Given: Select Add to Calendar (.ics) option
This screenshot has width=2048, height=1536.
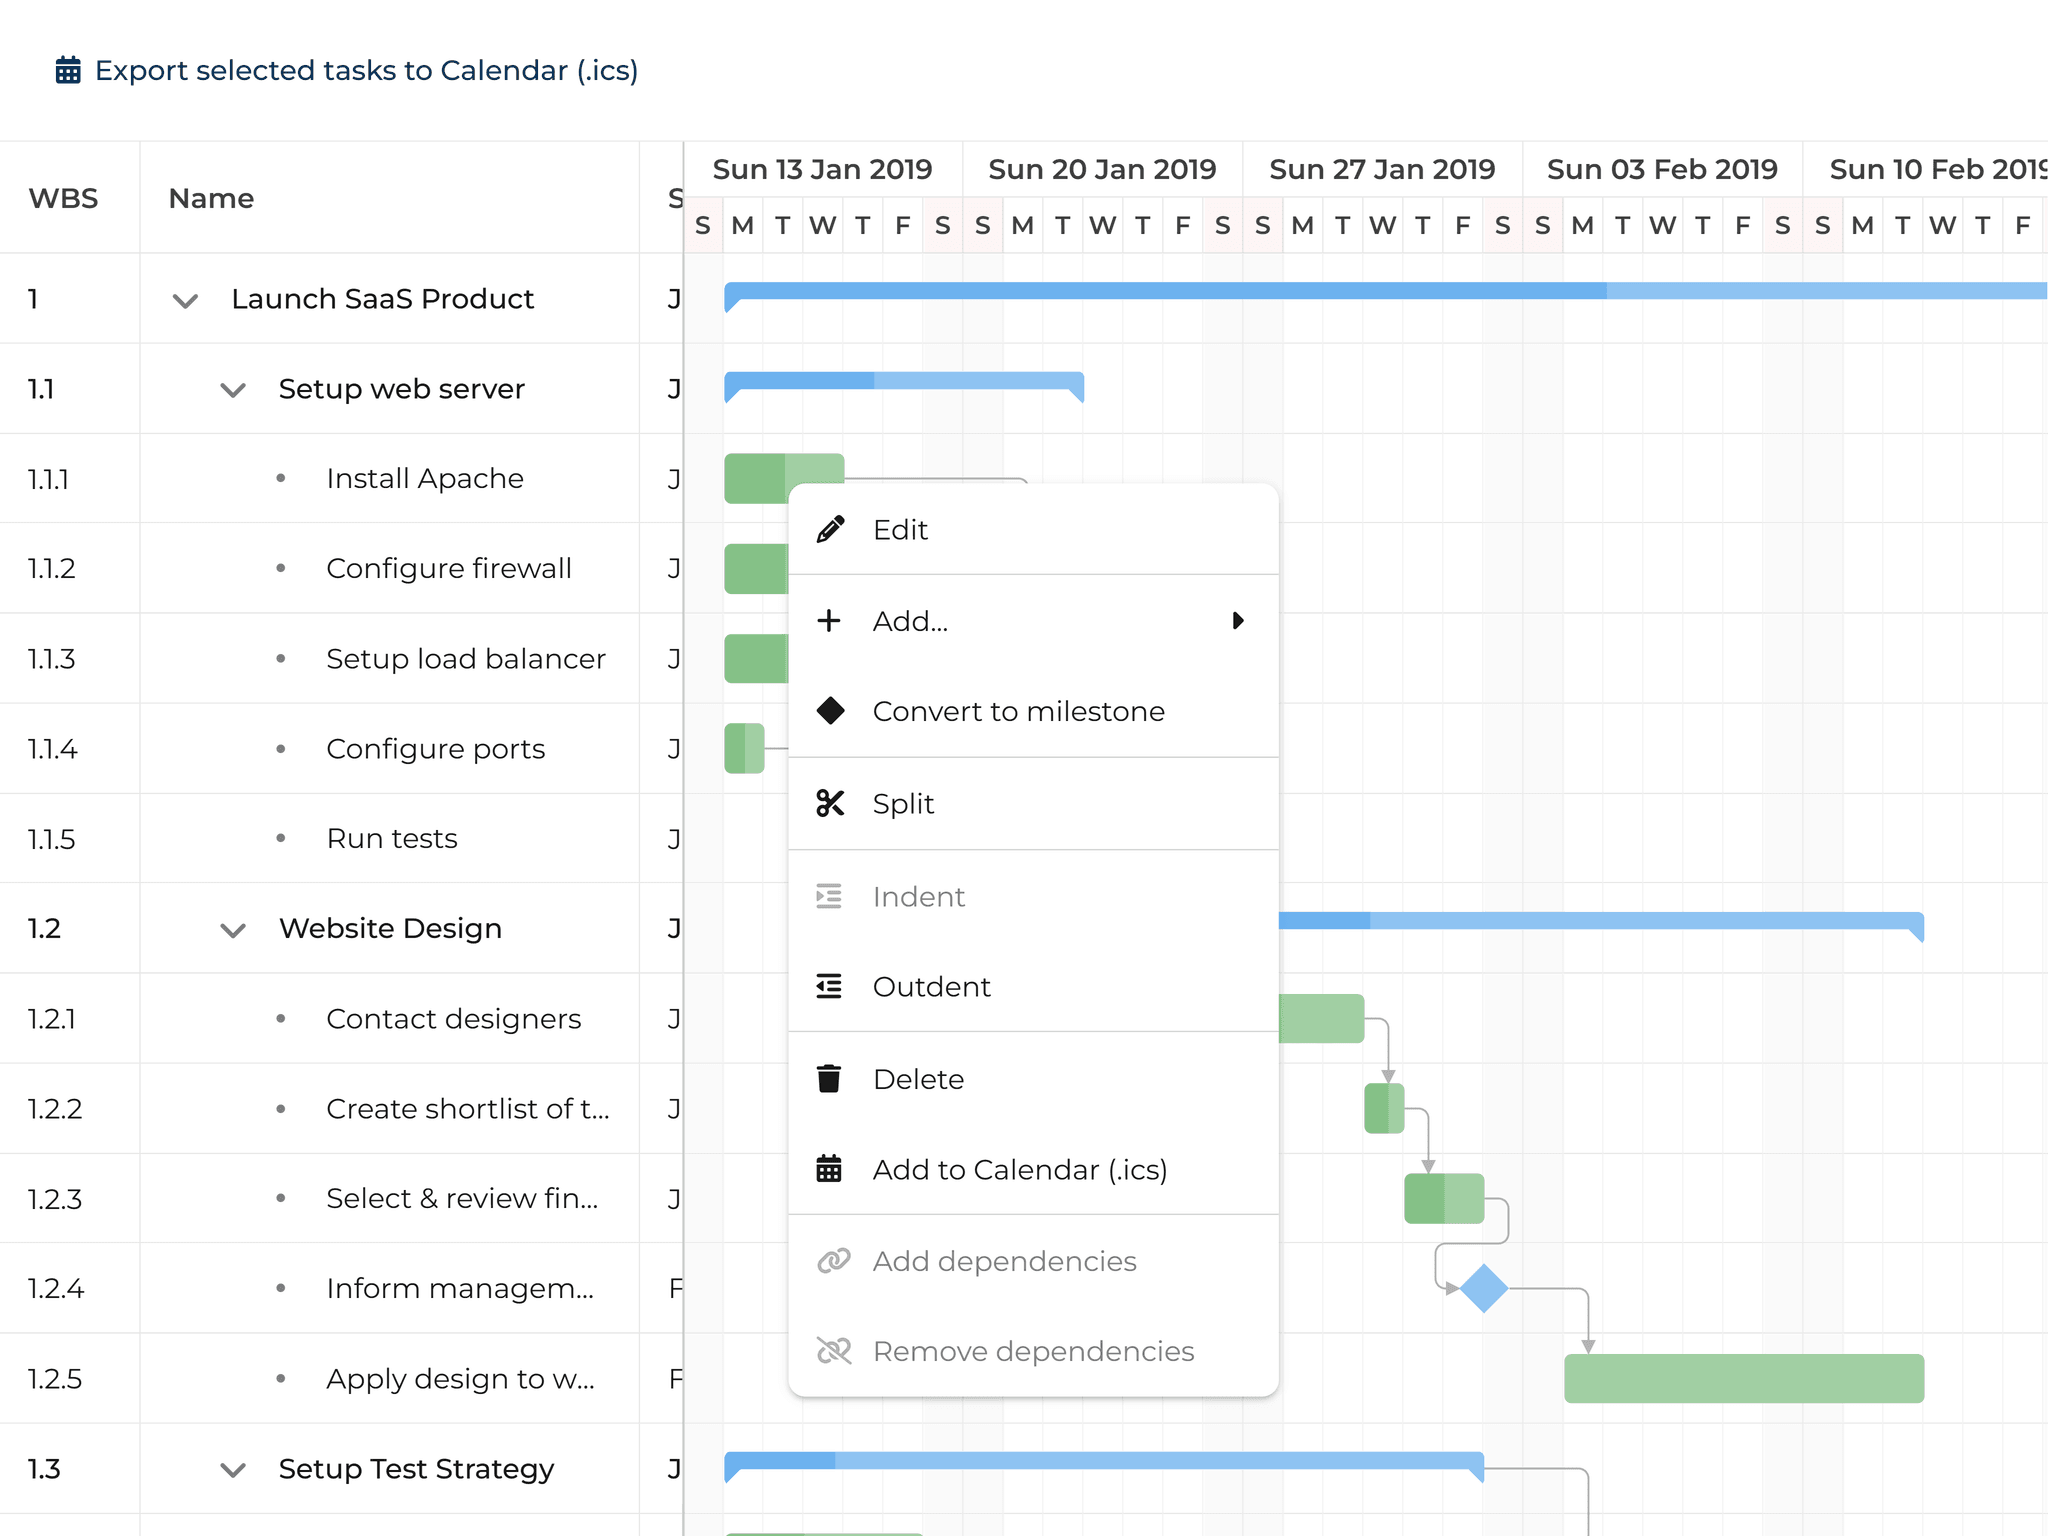Looking at the screenshot, I should coord(1020,1168).
